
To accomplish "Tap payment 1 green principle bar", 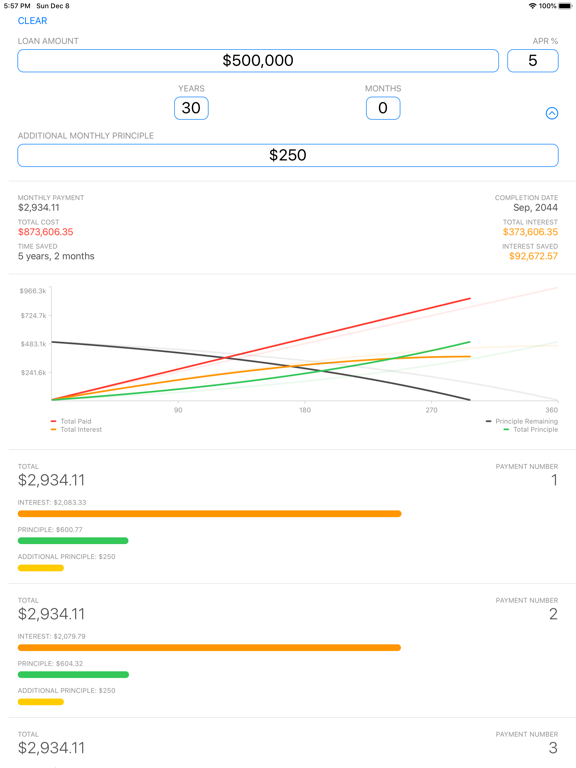I will click(73, 541).
